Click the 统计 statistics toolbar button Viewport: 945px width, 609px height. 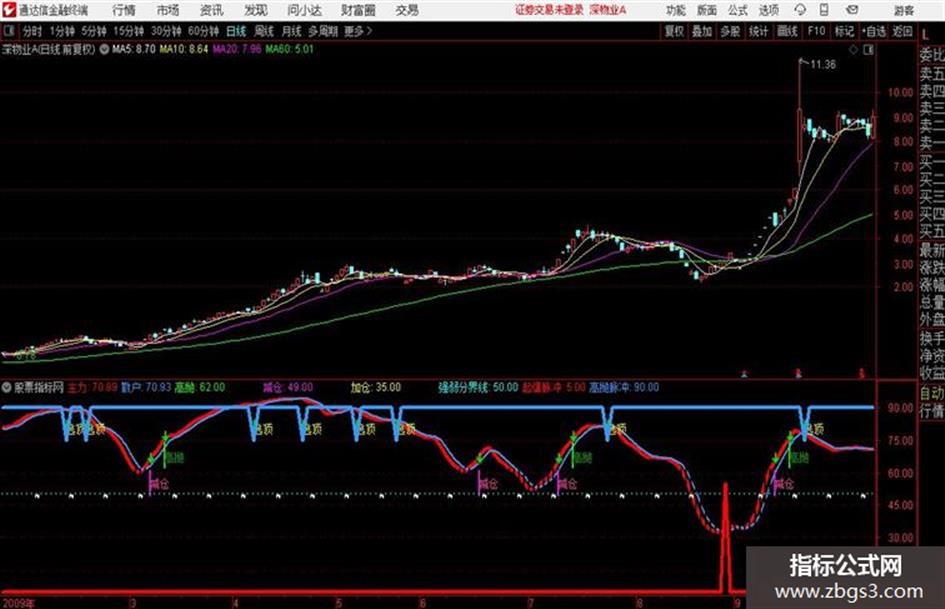[x=758, y=31]
